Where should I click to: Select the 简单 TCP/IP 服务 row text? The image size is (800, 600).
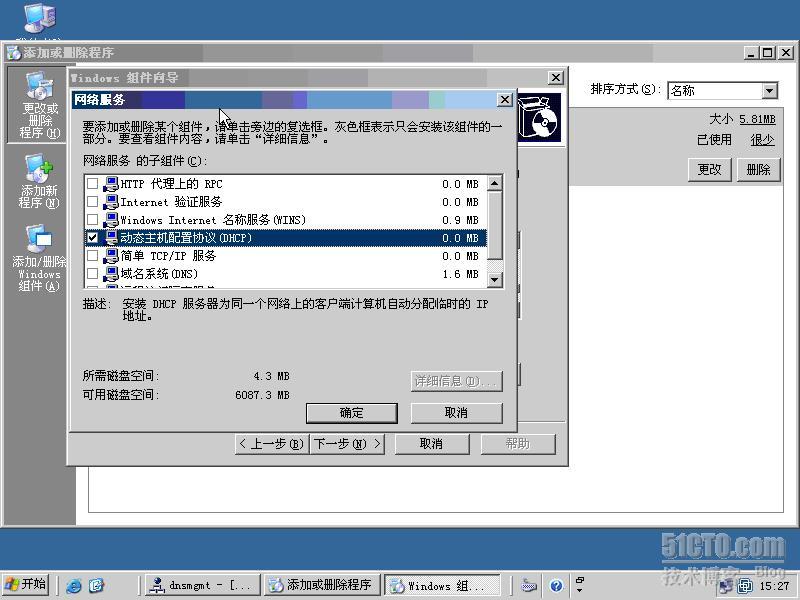[x=168, y=256]
